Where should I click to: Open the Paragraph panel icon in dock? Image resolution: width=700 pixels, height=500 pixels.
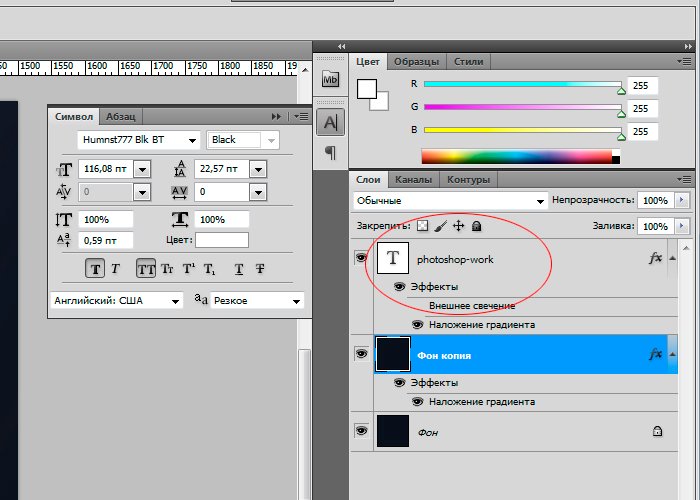click(330, 153)
